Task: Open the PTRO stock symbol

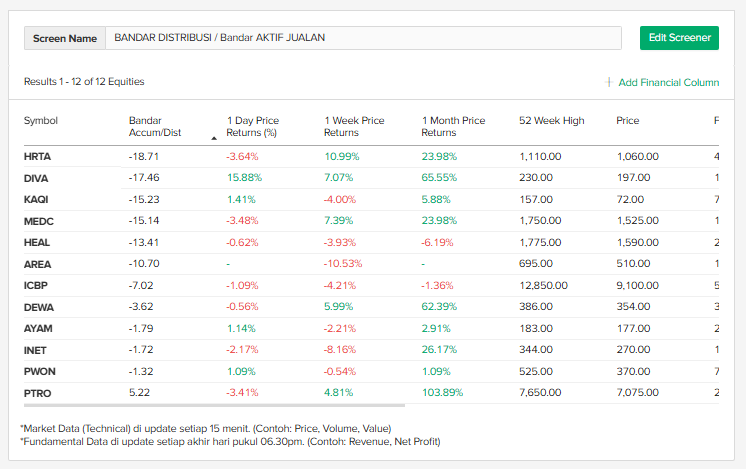Action: pyautogui.click(x=38, y=393)
